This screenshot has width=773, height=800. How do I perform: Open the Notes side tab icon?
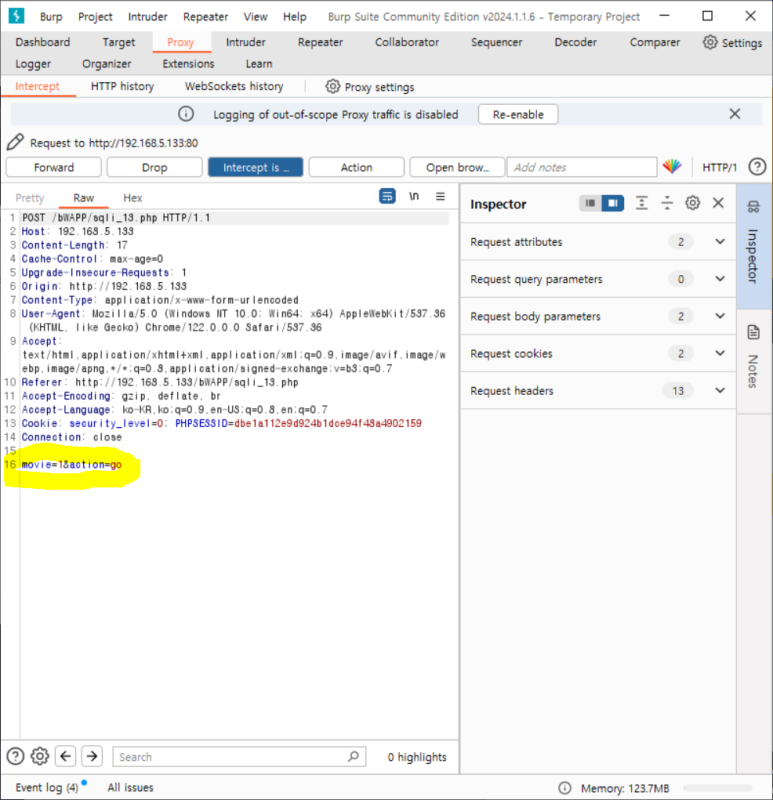pos(754,332)
